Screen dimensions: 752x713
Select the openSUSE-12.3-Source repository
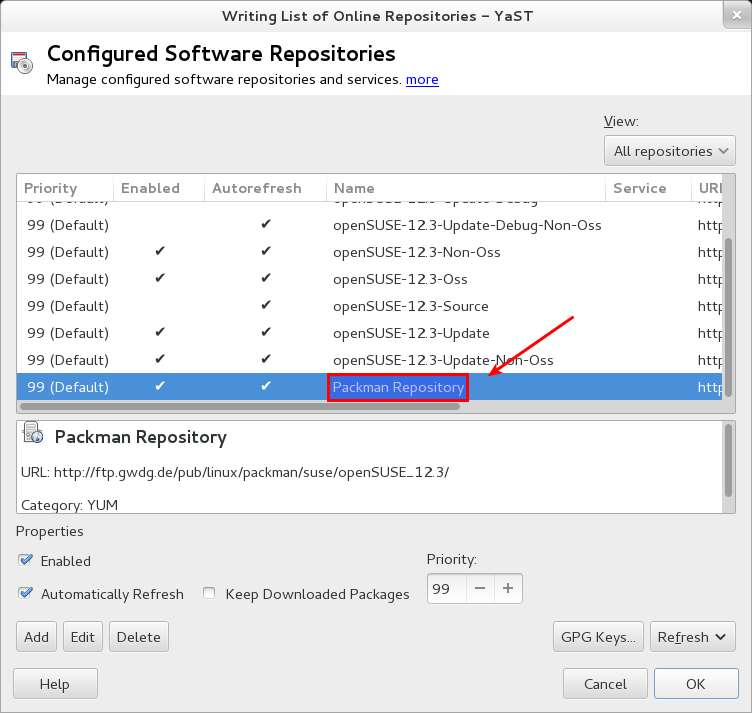(x=369, y=306)
